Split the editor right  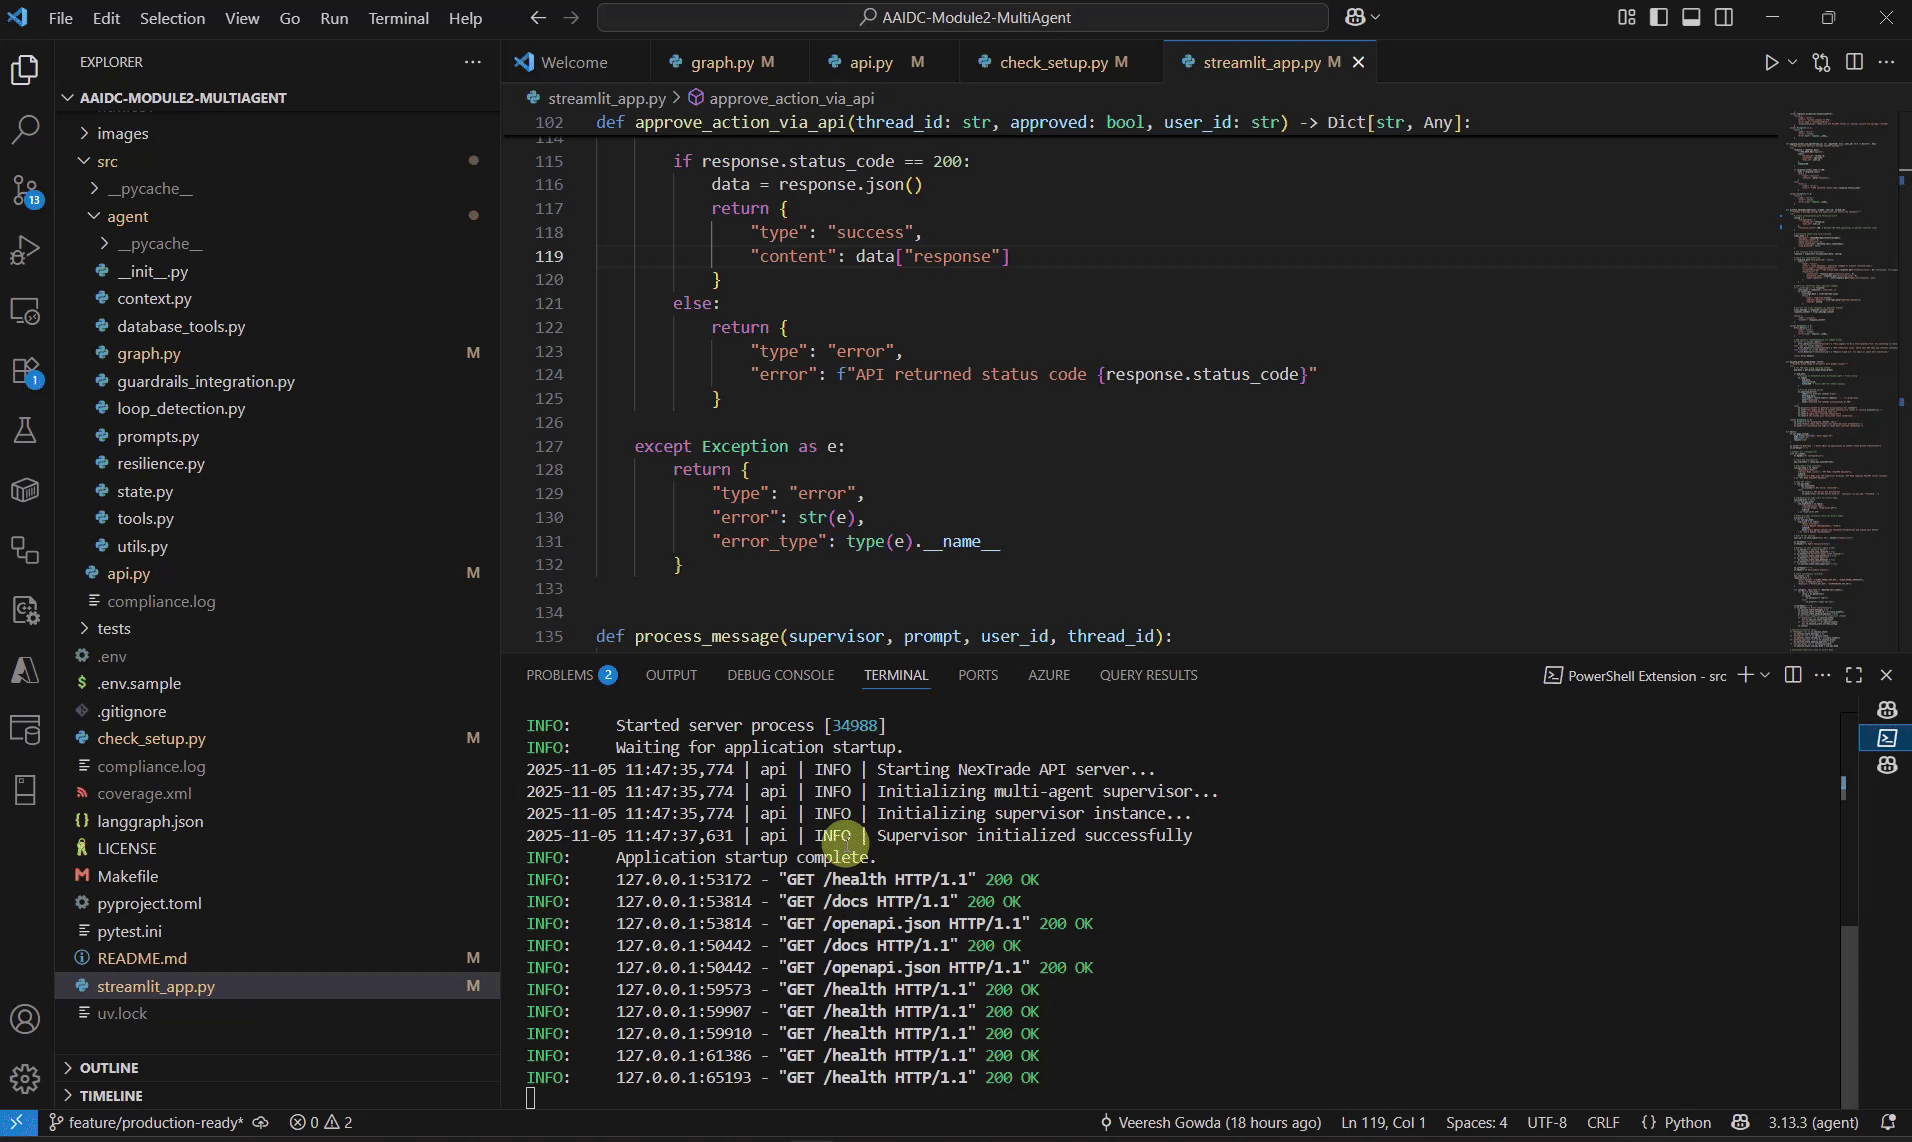(x=1854, y=62)
